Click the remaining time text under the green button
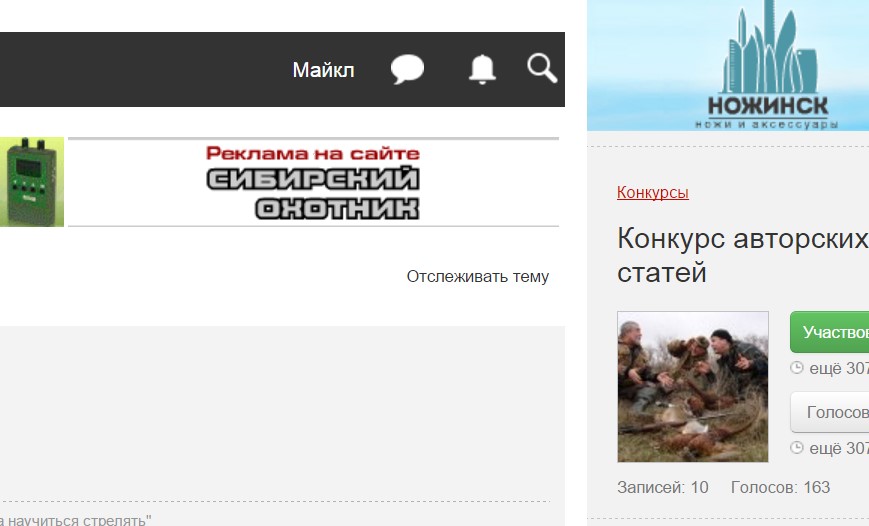 (x=838, y=367)
